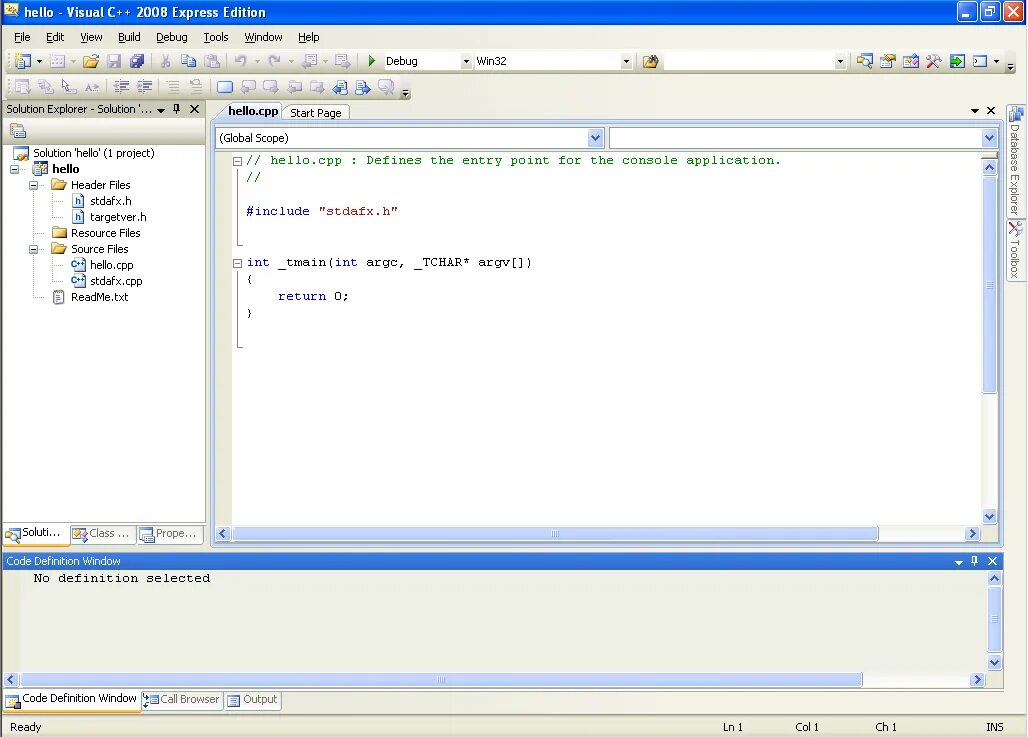
Task: Open Solution Explorer from the toolbar icon
Action: (x=865, y=61)
